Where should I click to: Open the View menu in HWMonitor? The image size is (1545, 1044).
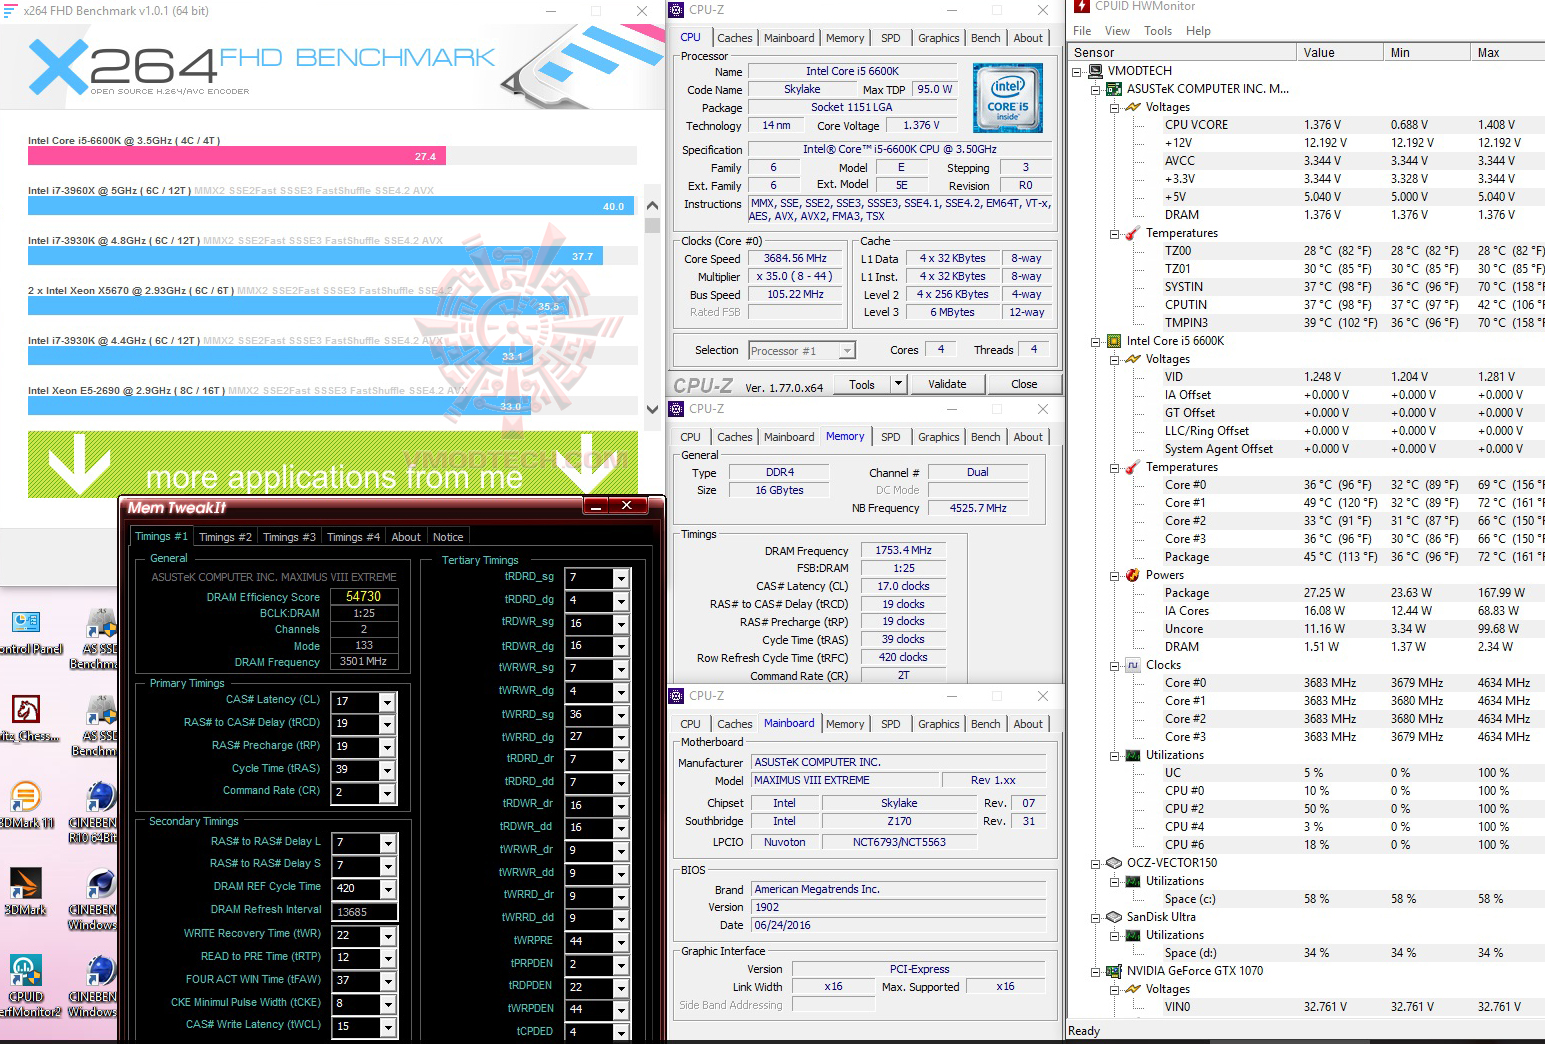click(1117, 30)
